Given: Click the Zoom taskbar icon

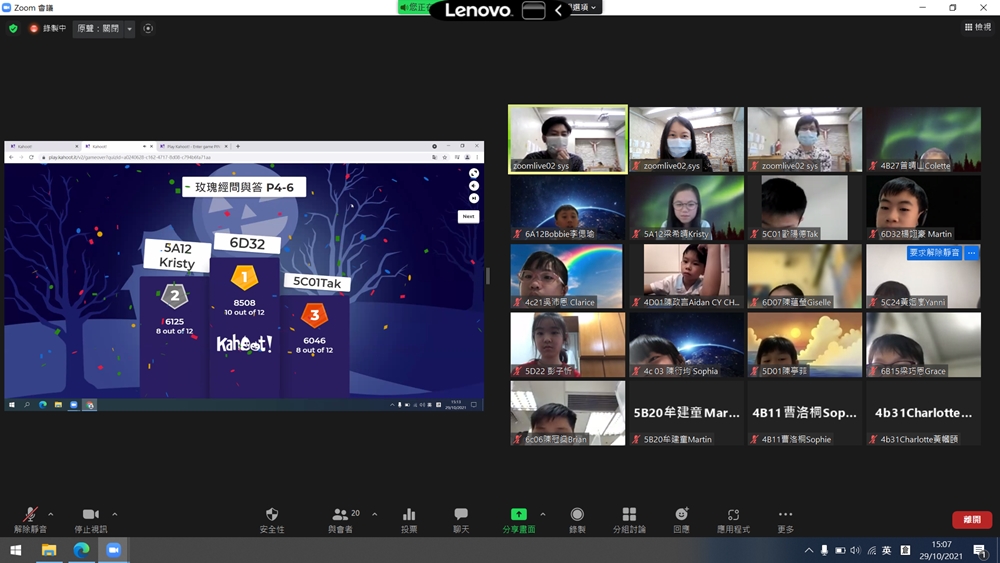Looking at the screenshot, I should (x=113, y=550).
